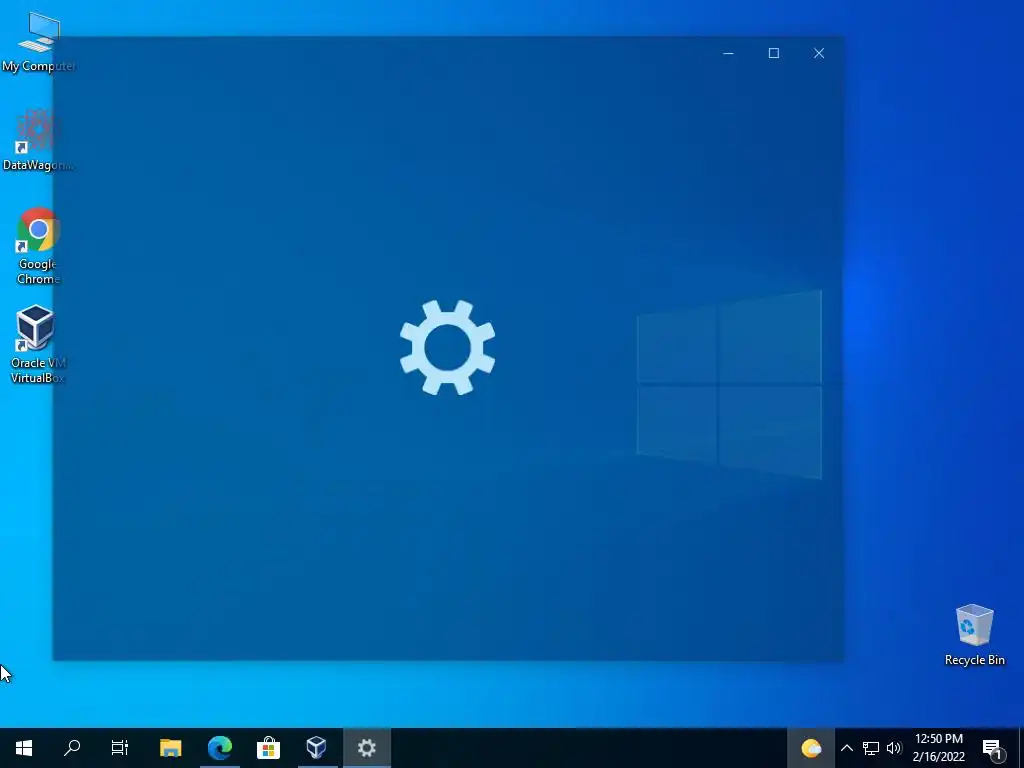Select the Google Chrome desktop shortcut
The width and height of the screenshot is (1024, 768).
click(38, 246)
